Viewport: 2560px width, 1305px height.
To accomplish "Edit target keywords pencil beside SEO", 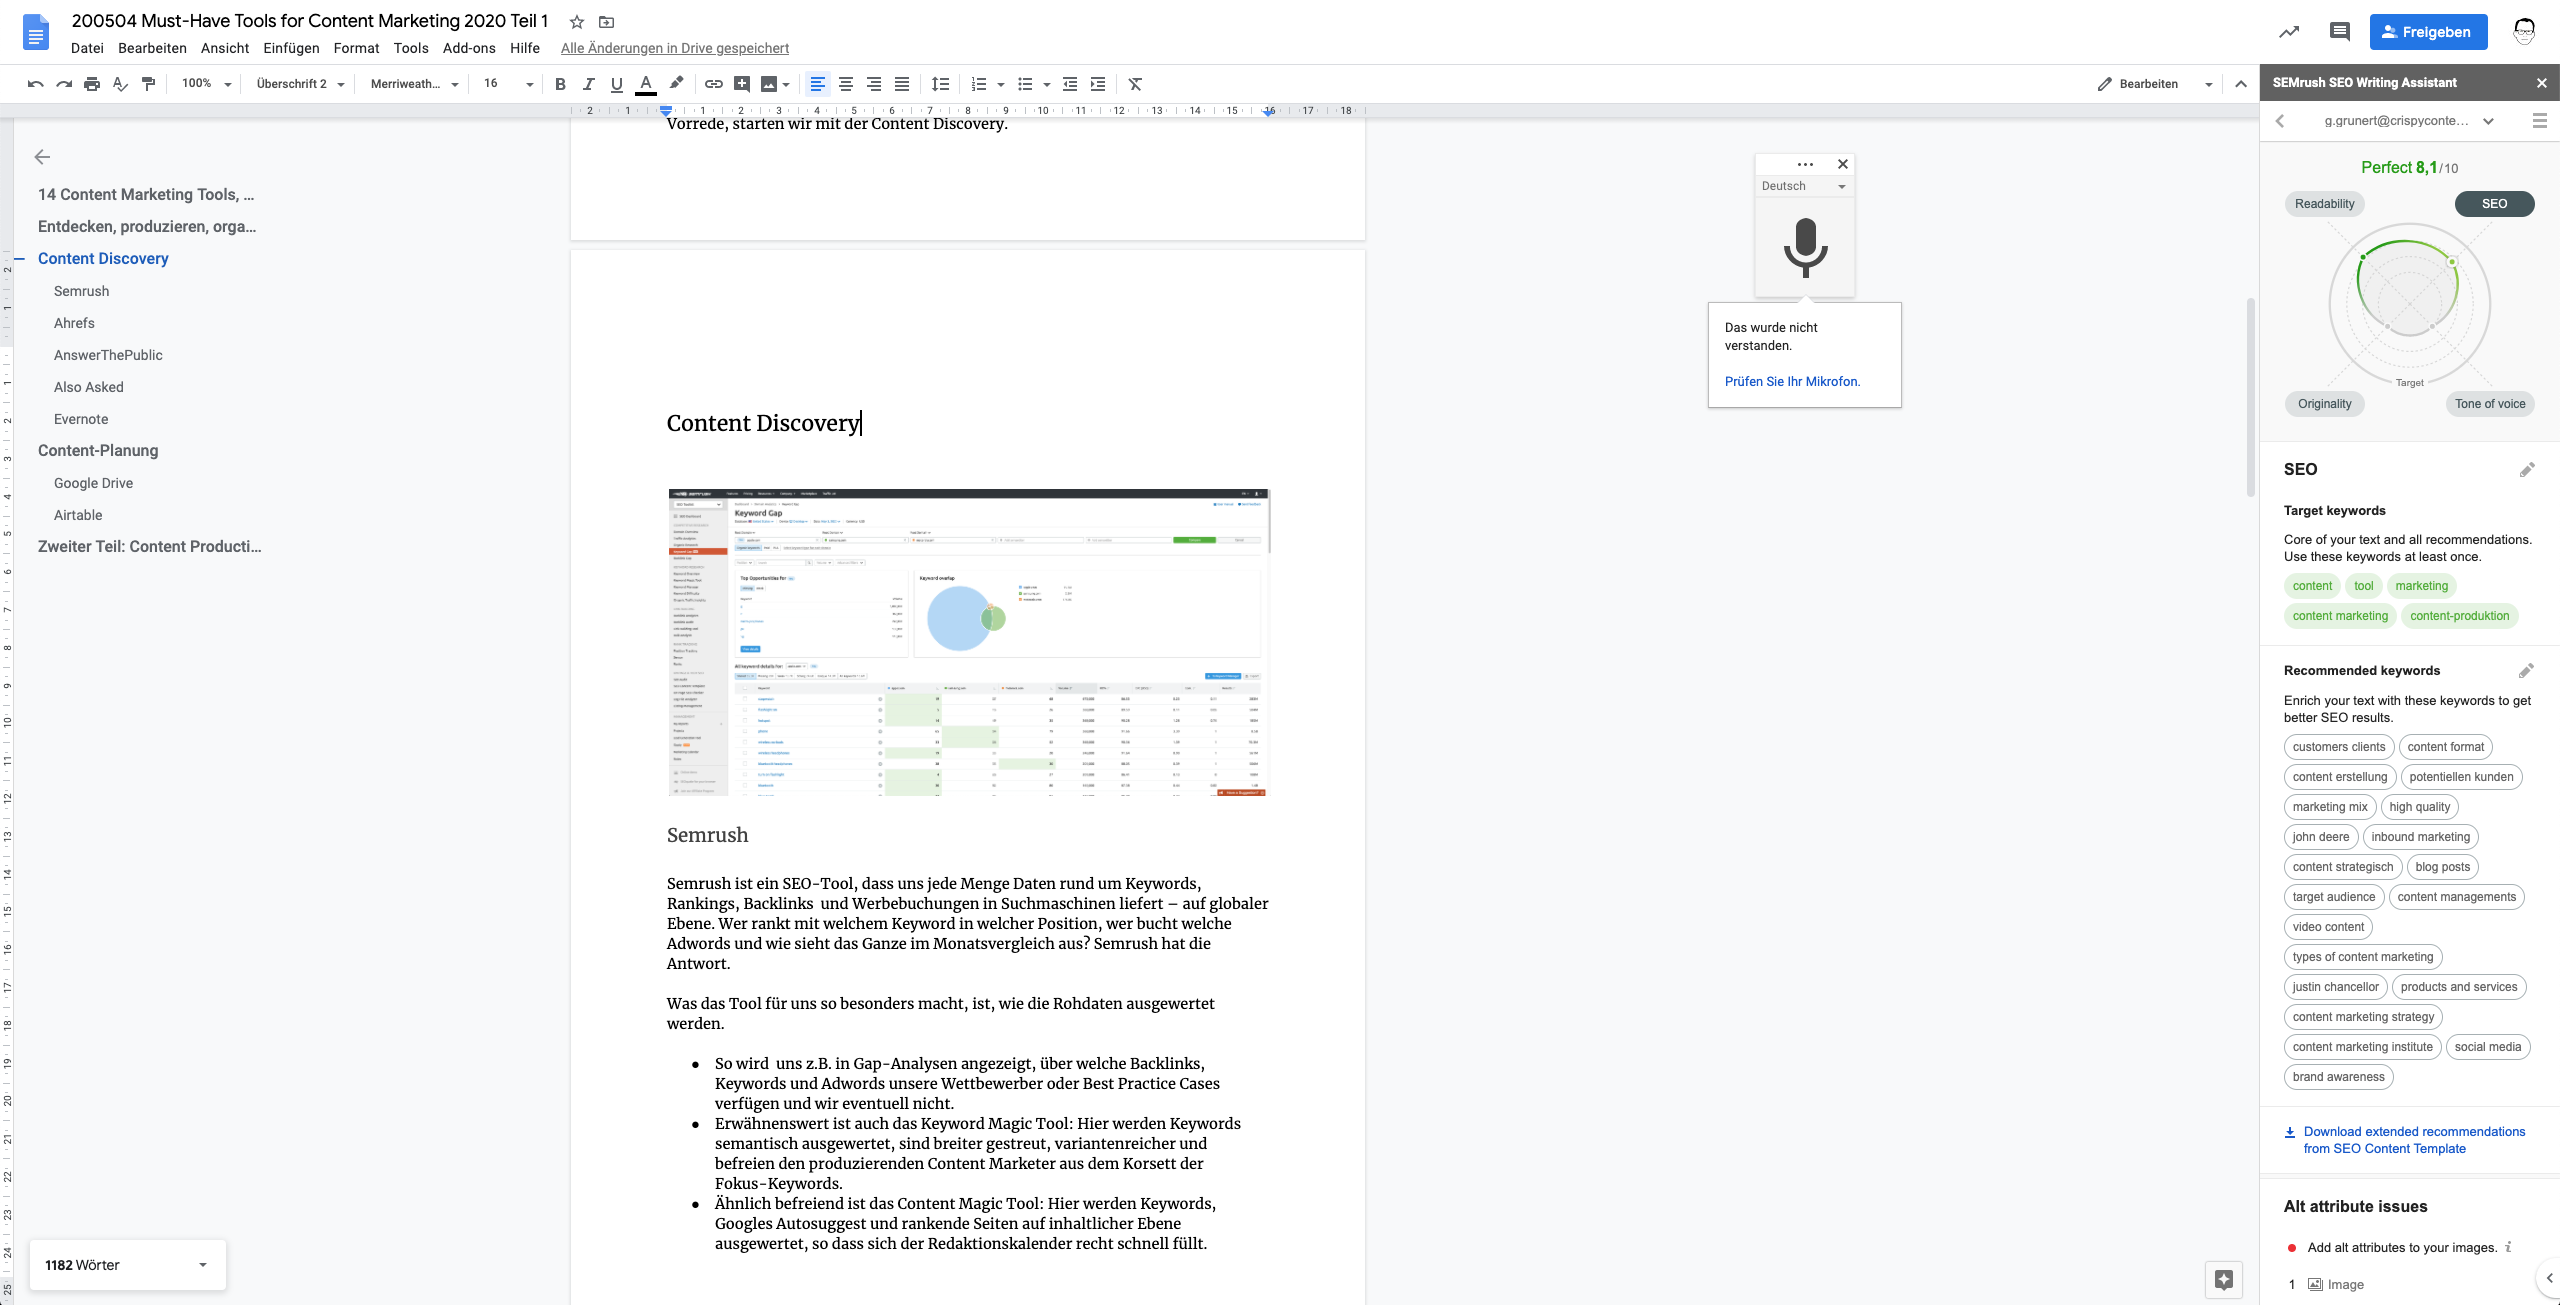I will pos(2527,469).
